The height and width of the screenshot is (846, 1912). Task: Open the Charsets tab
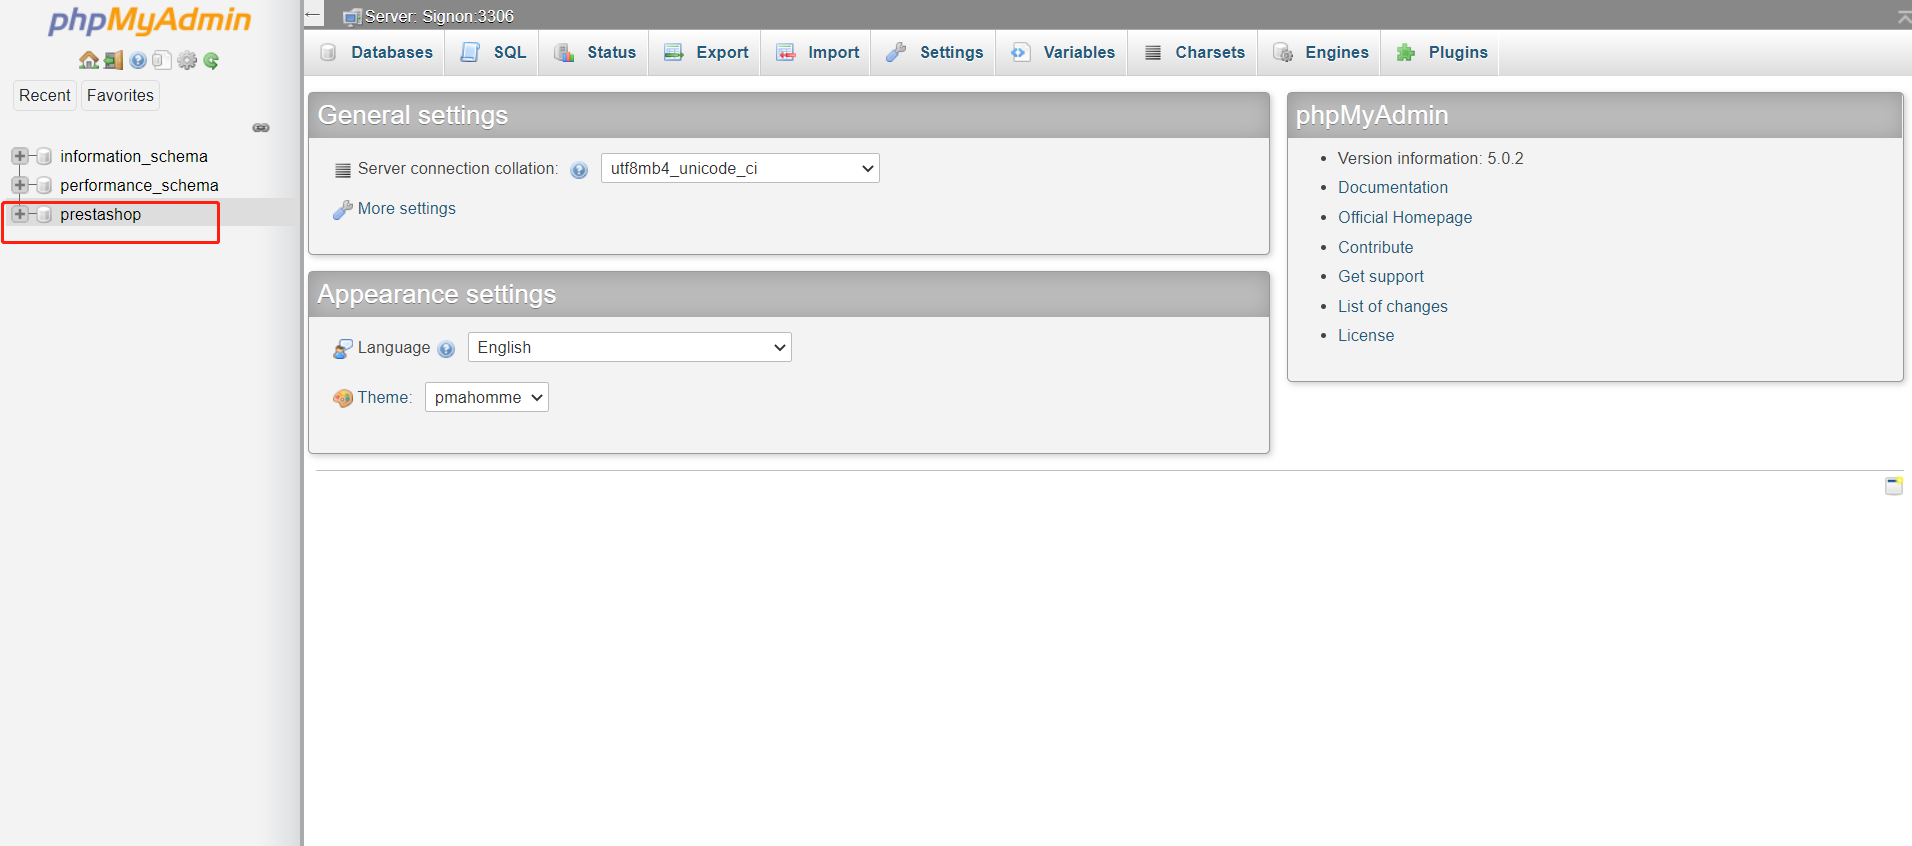1194,52
